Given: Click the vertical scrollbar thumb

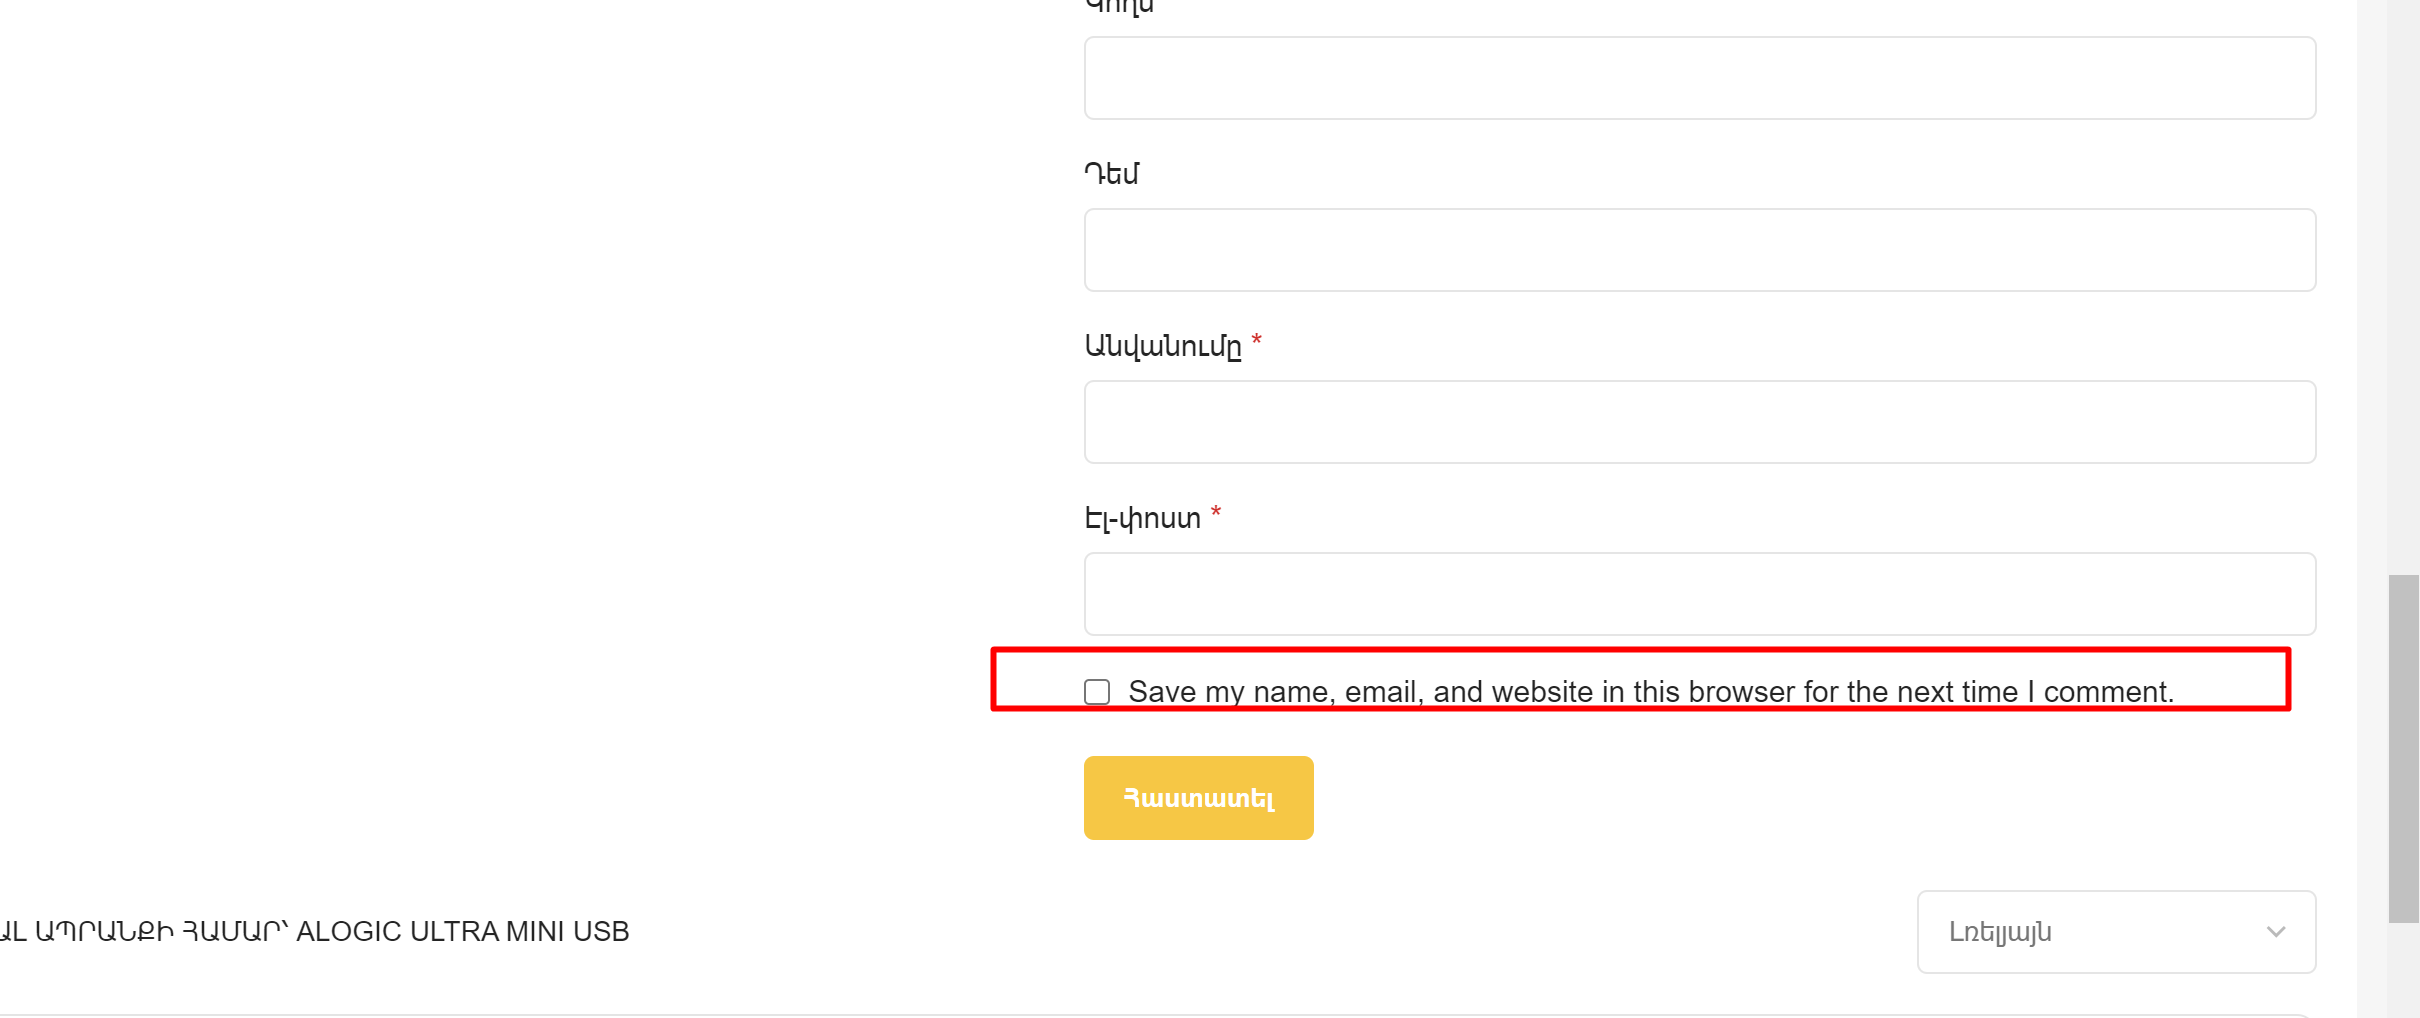Looking at the screenshot, I should pos(2404,748).
